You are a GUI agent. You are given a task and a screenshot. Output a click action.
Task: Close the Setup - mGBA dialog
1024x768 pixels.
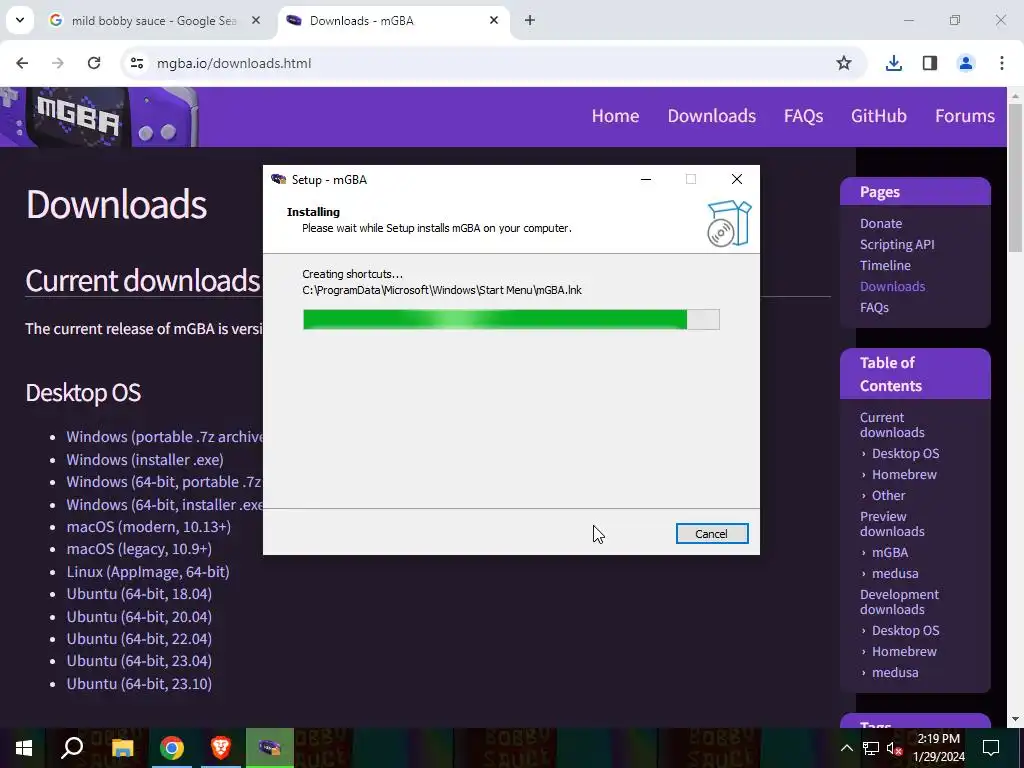[737, 179]
